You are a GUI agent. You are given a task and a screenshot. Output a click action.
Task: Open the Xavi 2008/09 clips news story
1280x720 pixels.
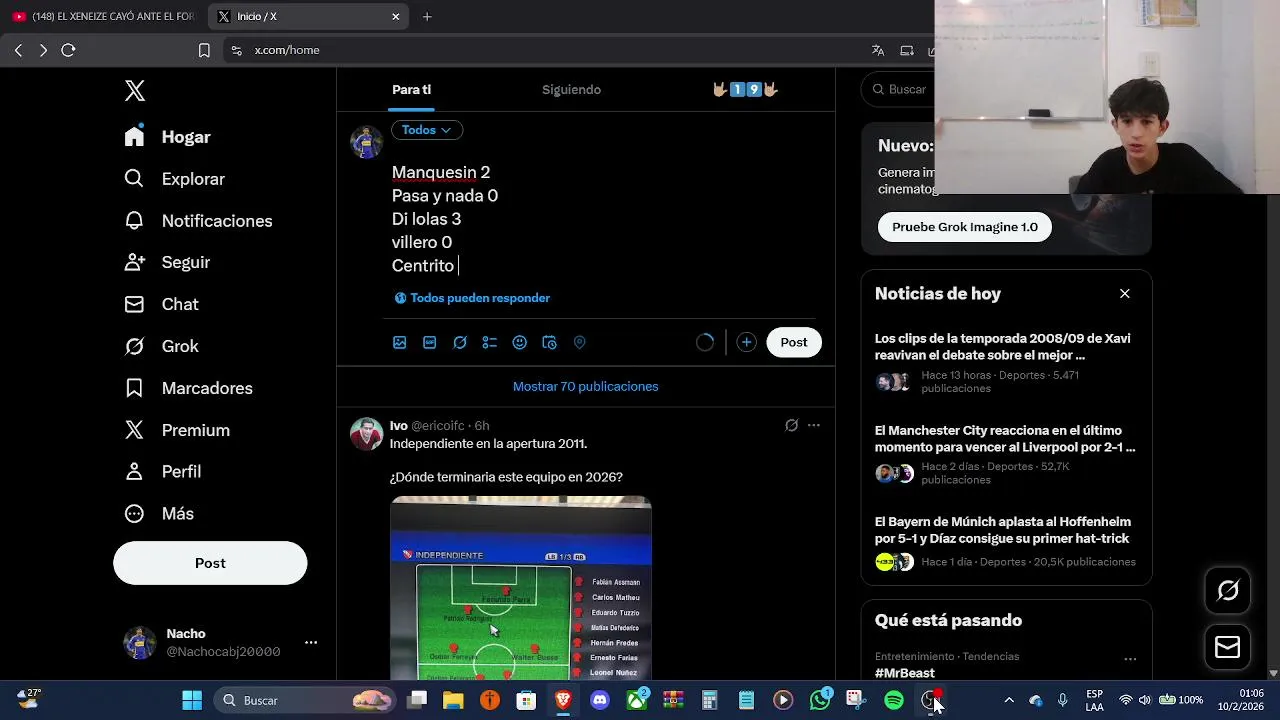1006,361
